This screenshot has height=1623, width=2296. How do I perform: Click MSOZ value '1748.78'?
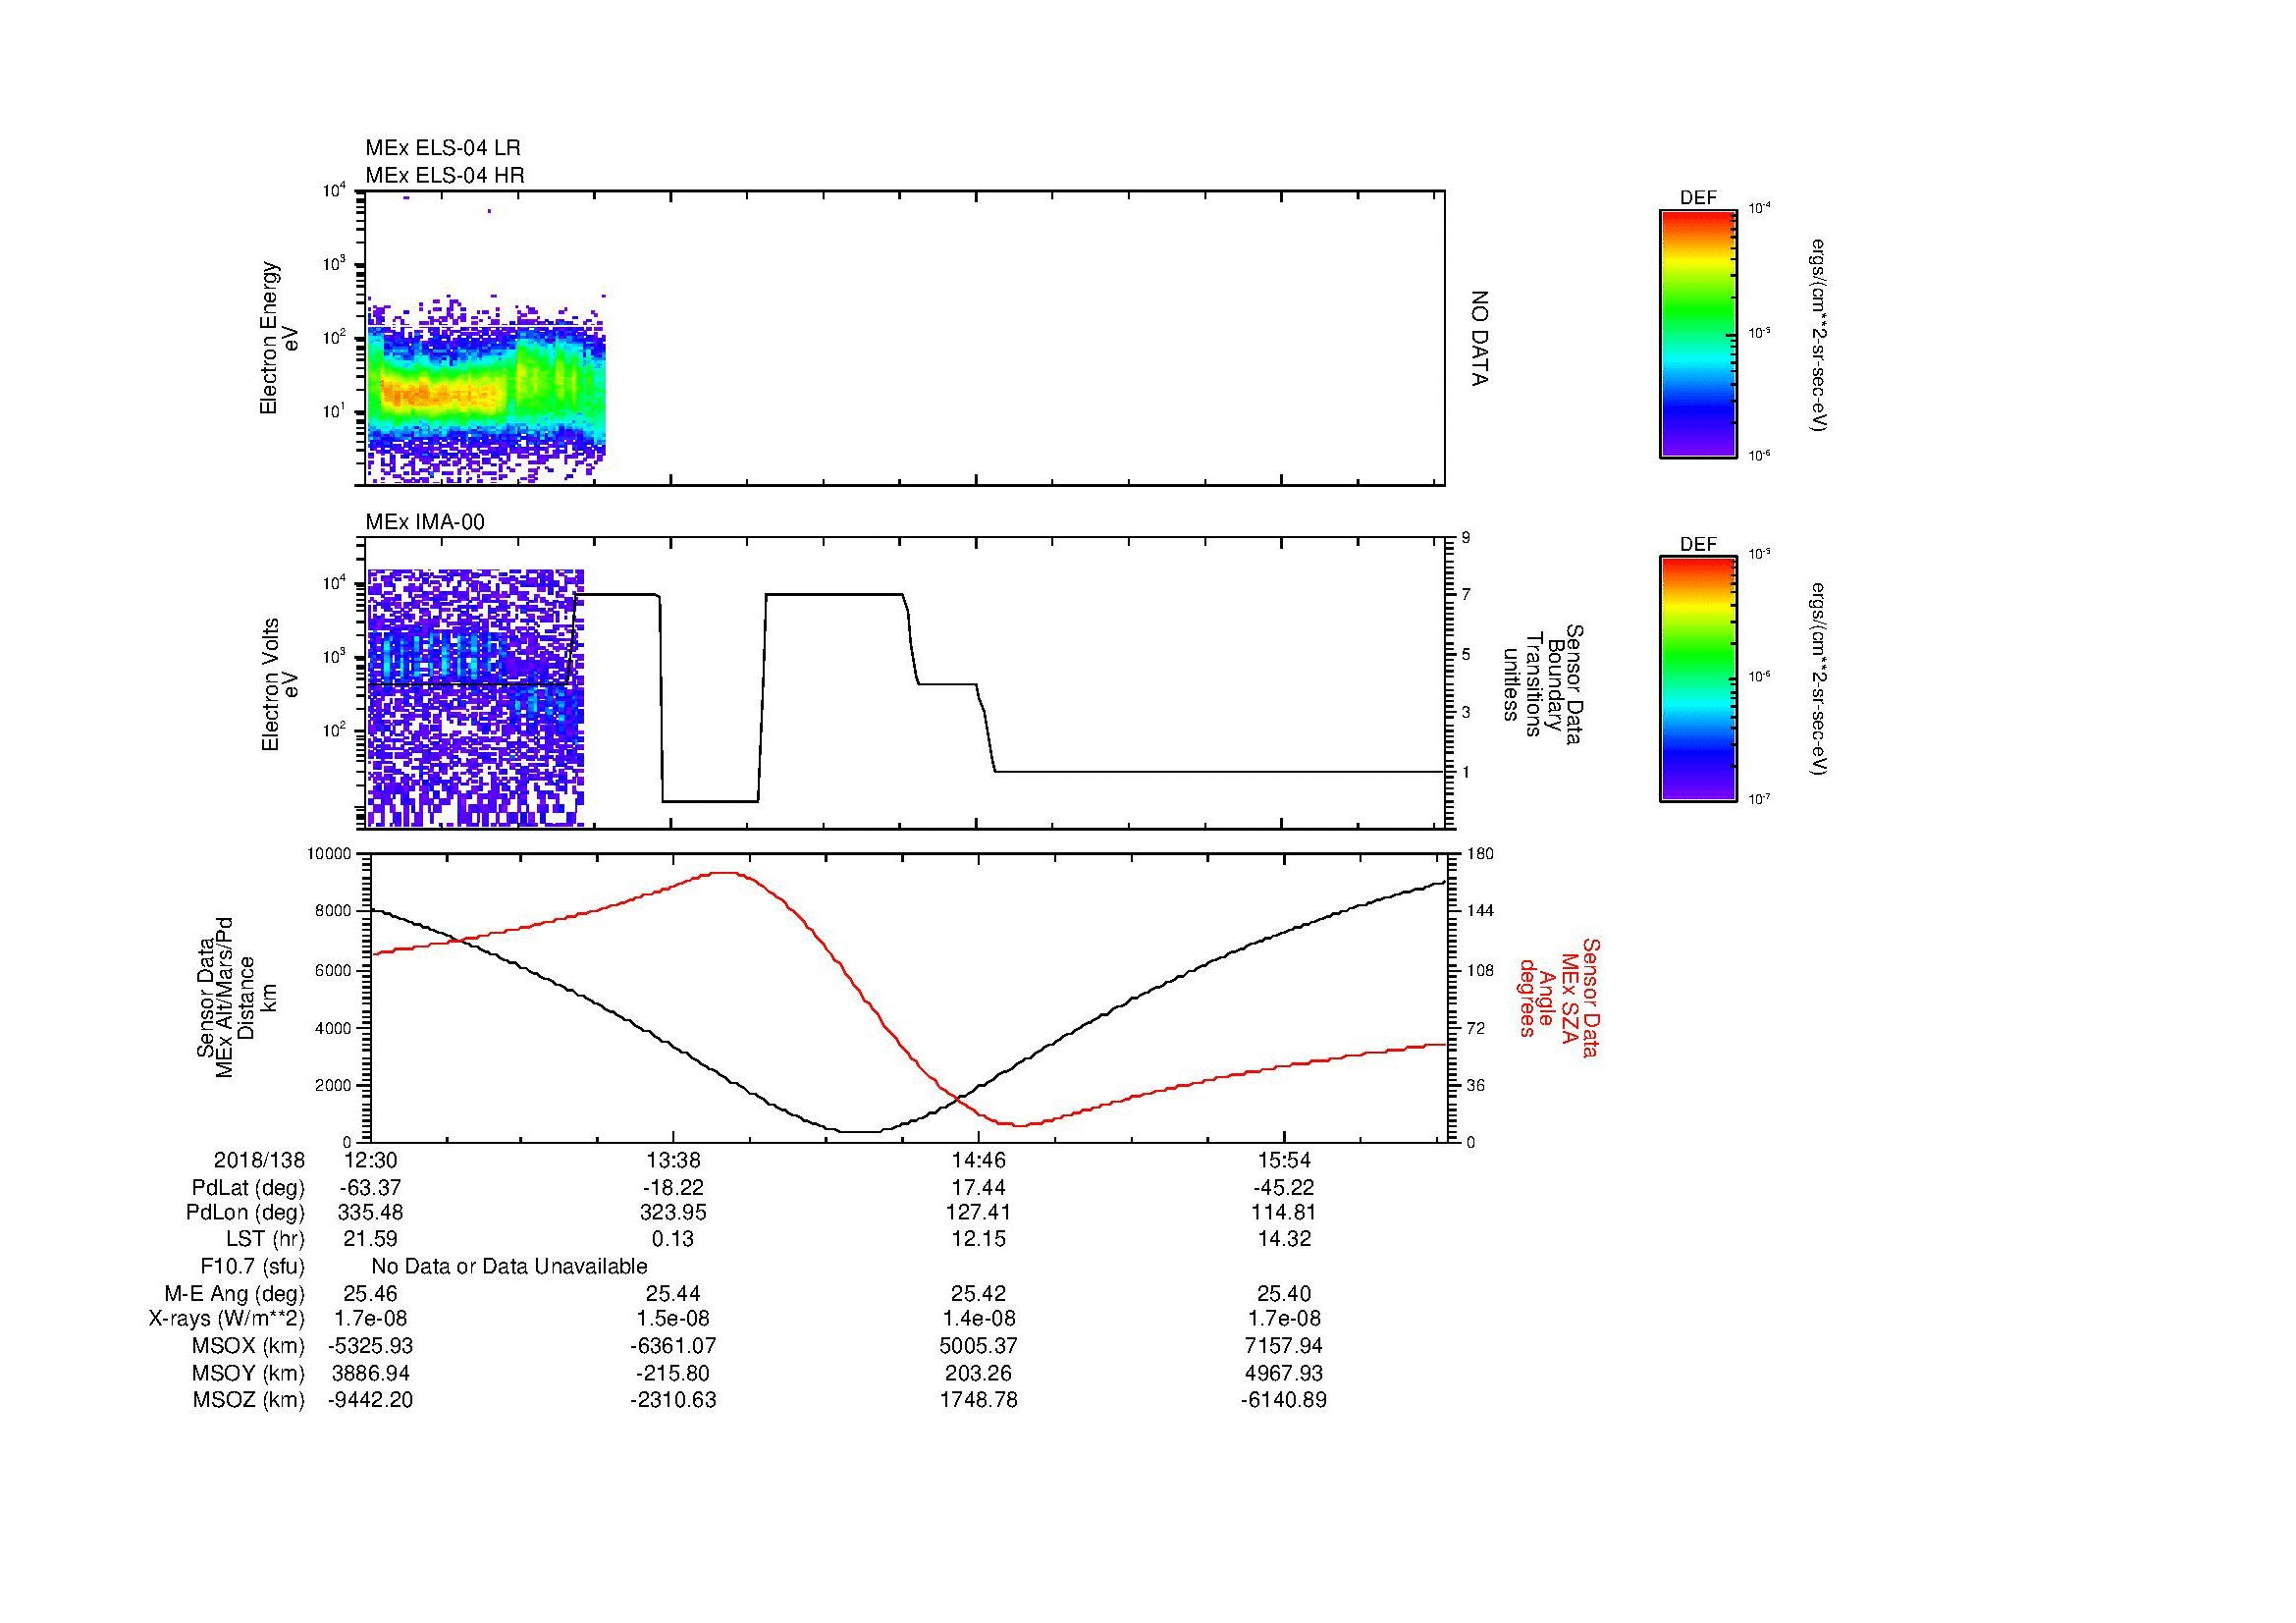(x=979, y=1399)
